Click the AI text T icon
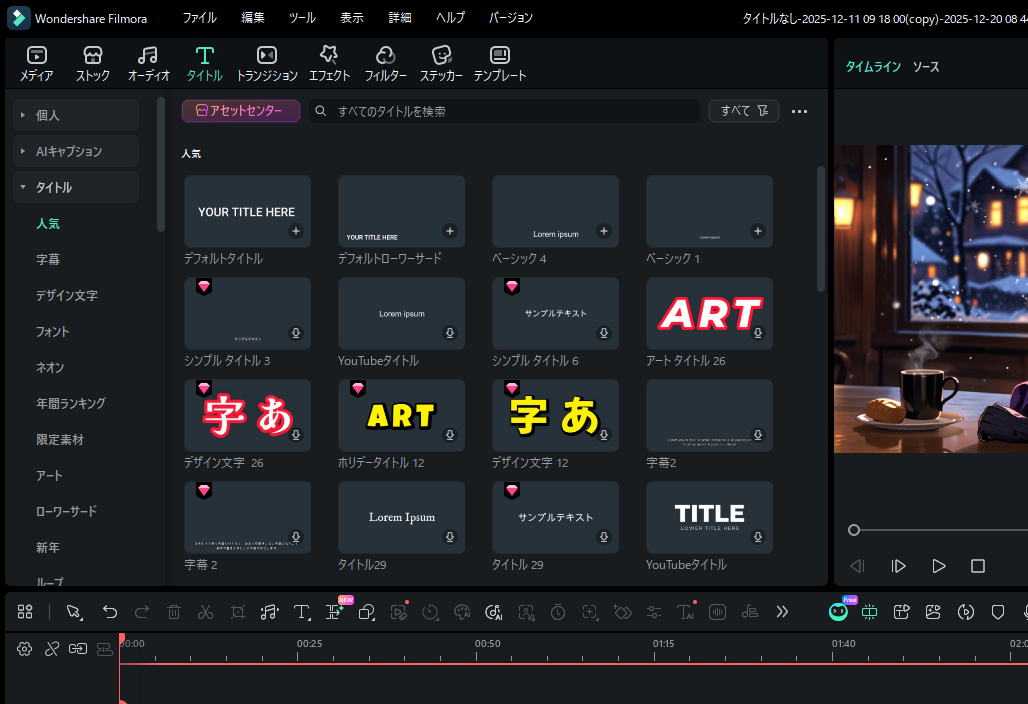The width and height of the screenshot is (1028, 704). click(686, 611)
